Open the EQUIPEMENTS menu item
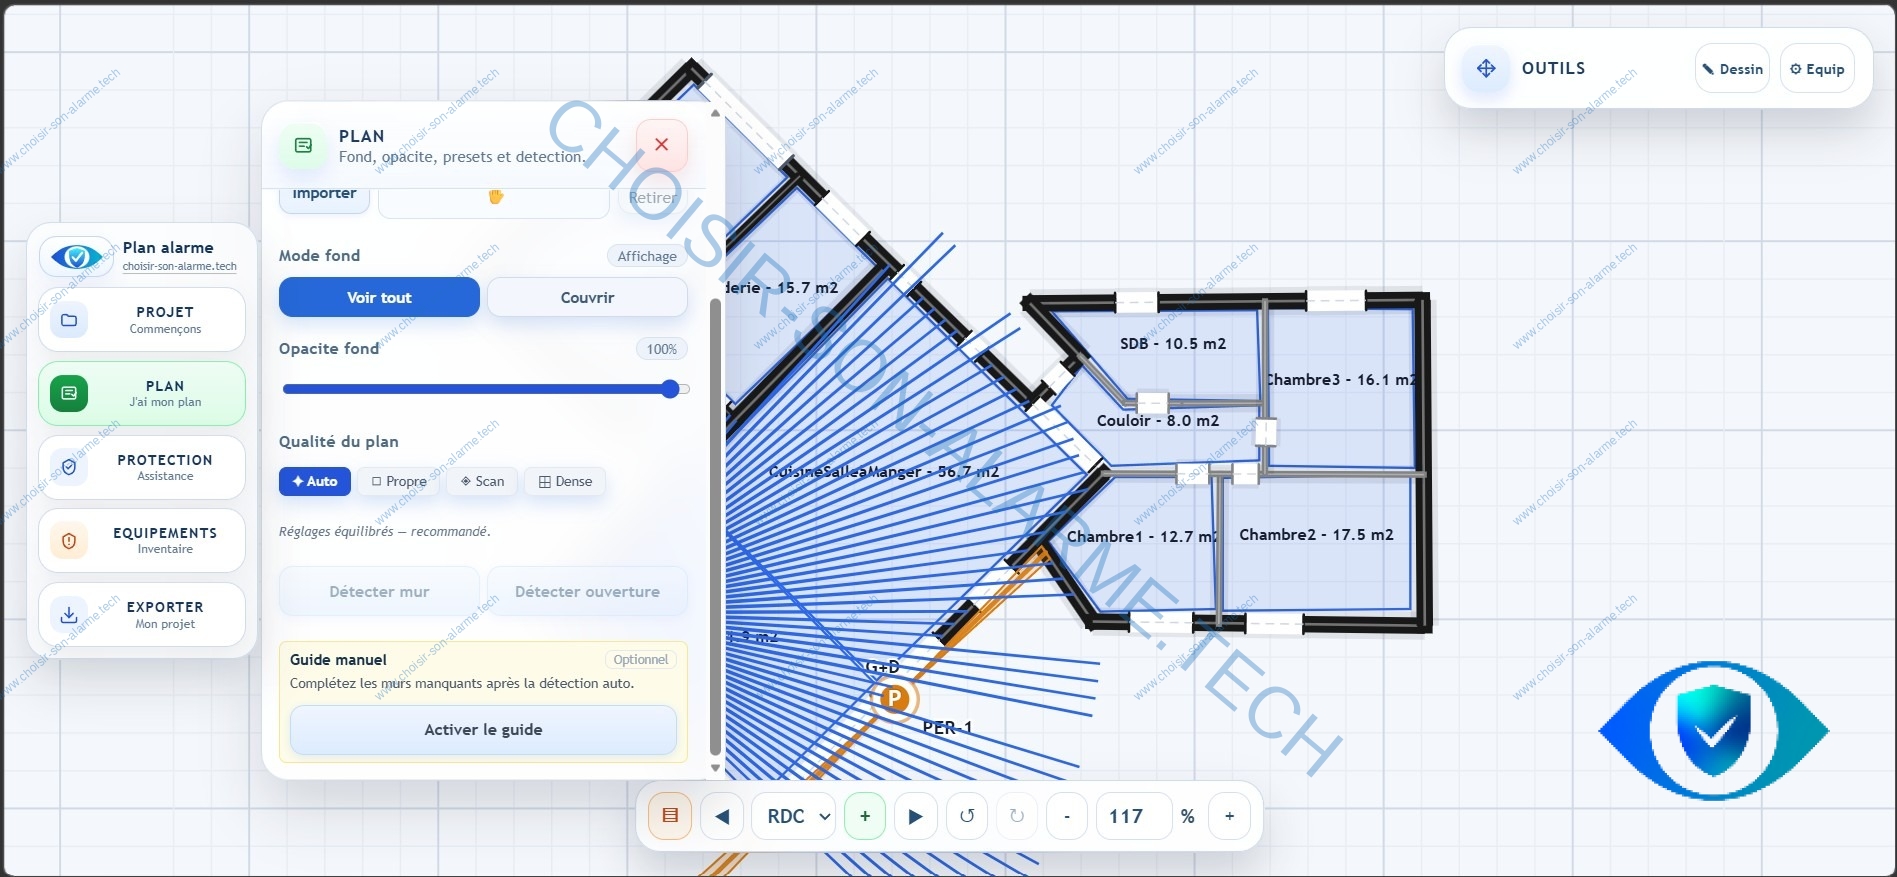 142,540
